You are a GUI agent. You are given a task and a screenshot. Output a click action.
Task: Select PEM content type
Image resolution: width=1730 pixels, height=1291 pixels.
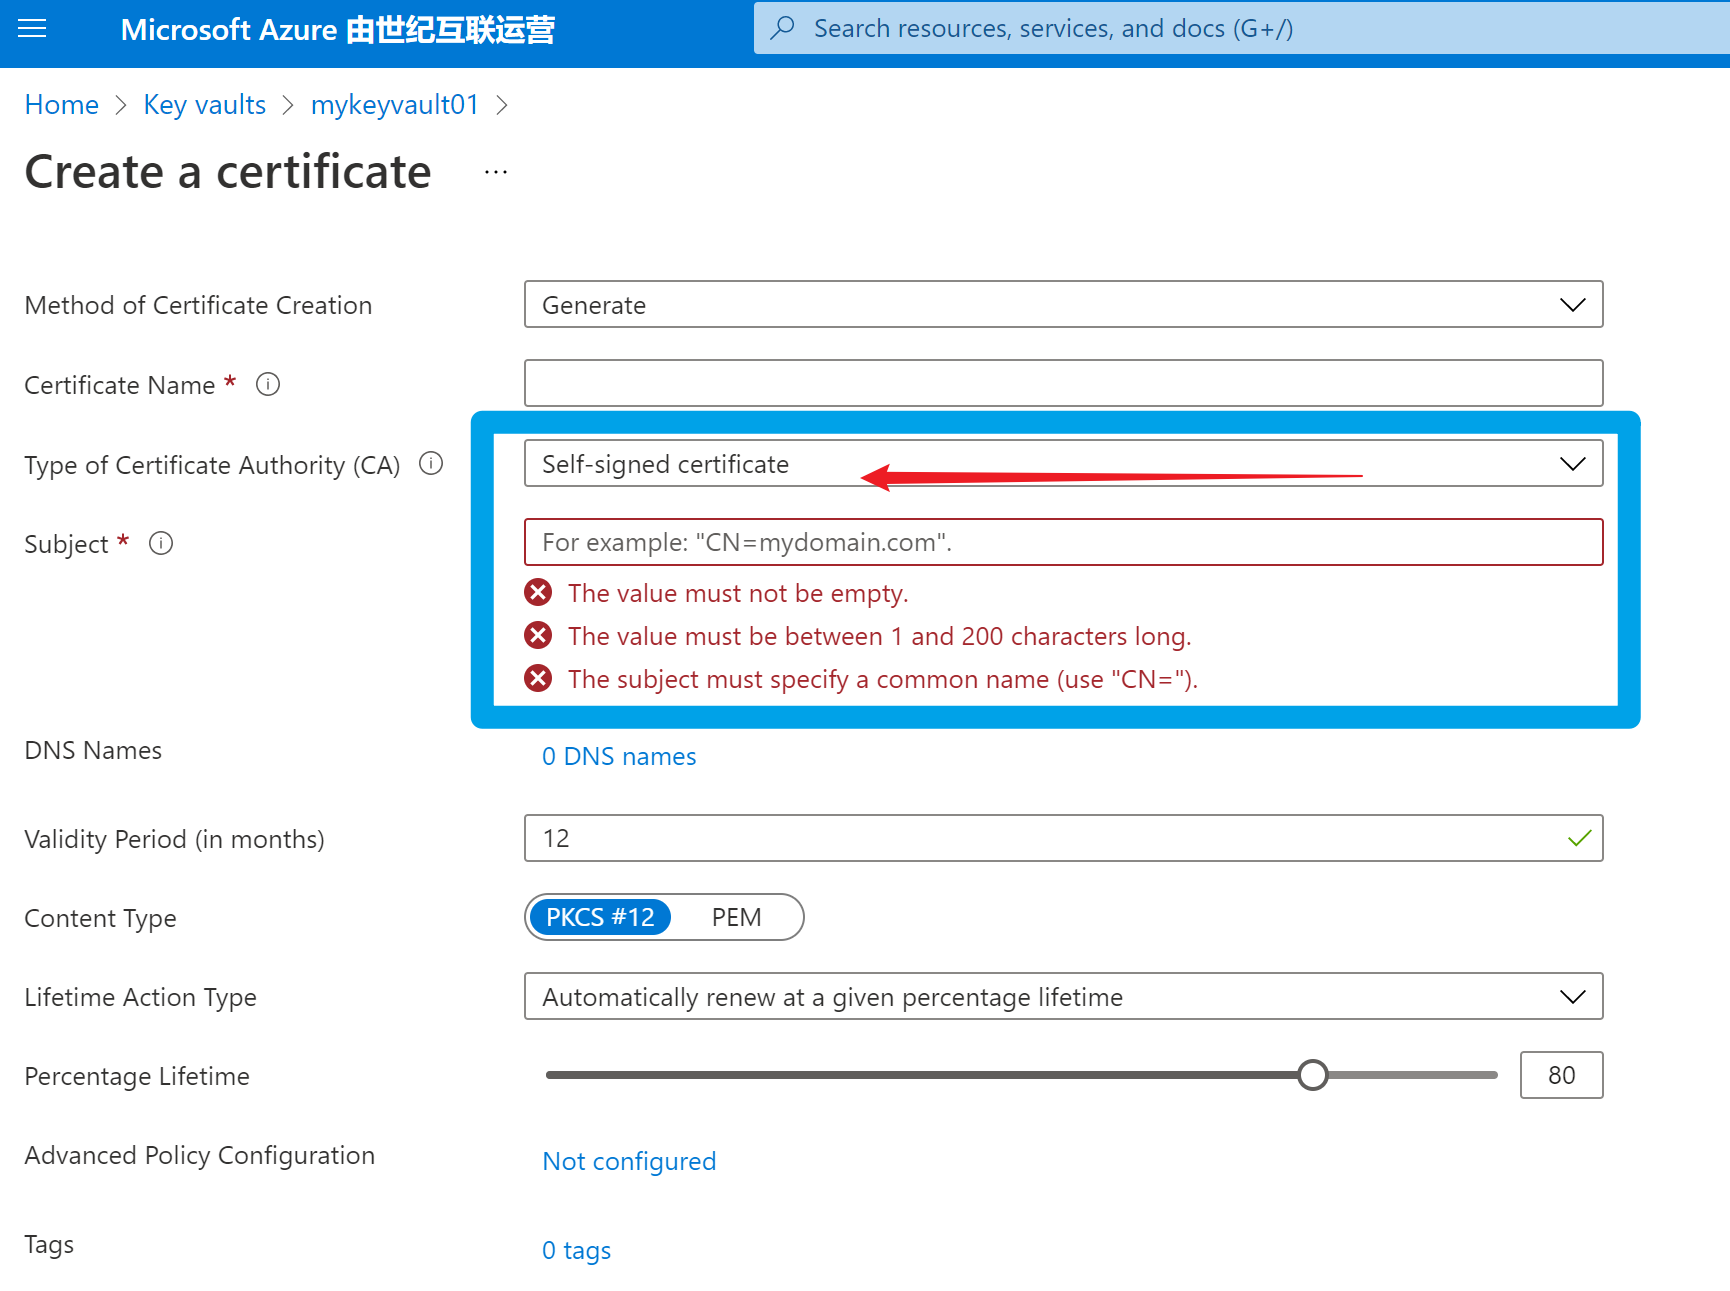[x=736, y=917]
